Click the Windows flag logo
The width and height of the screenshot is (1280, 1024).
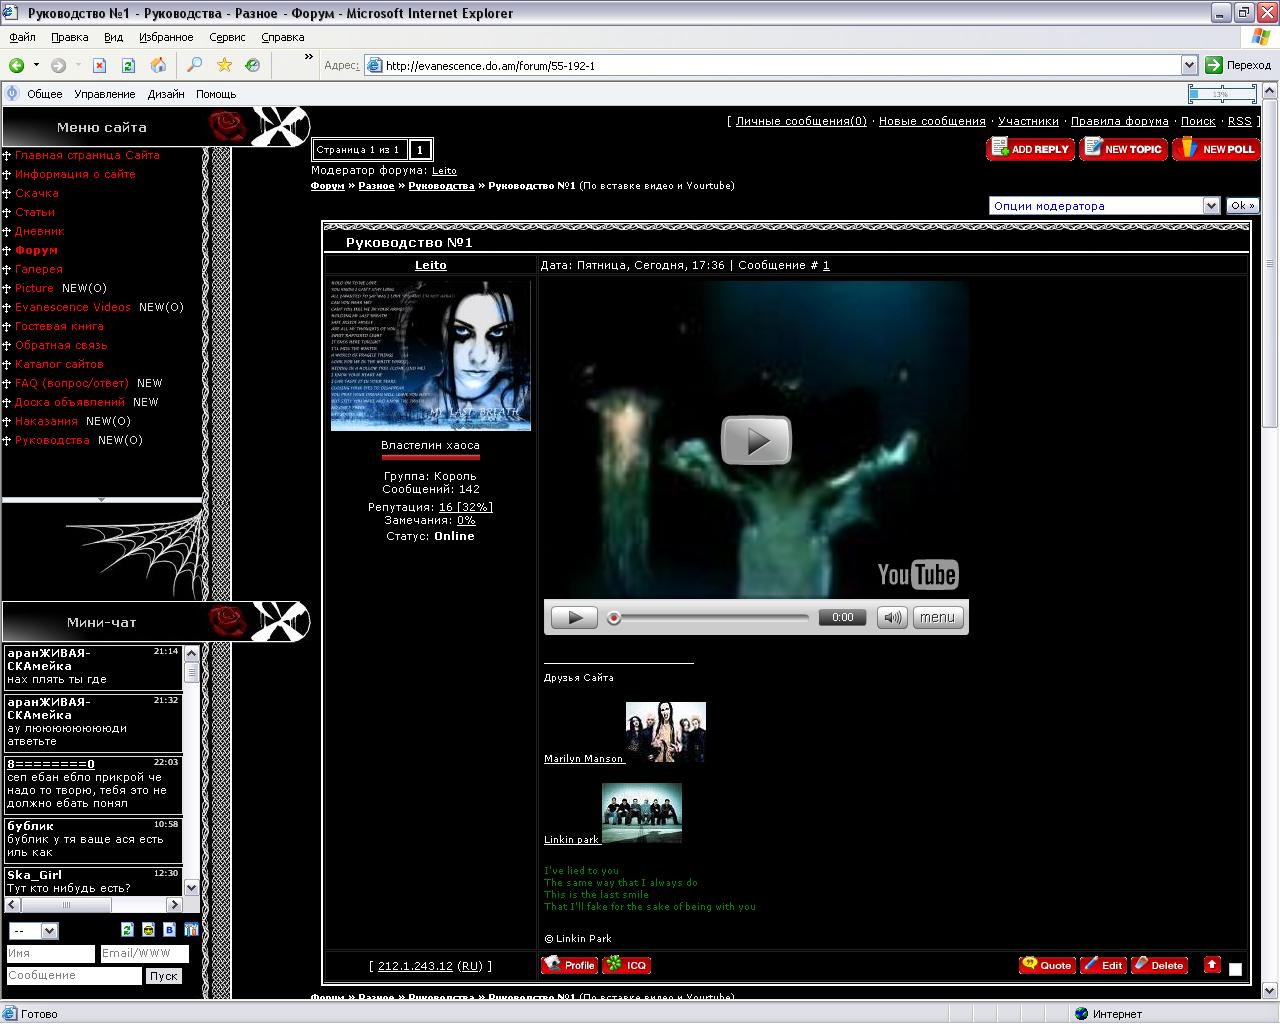pyautogui.click(x=1261, y=37)
